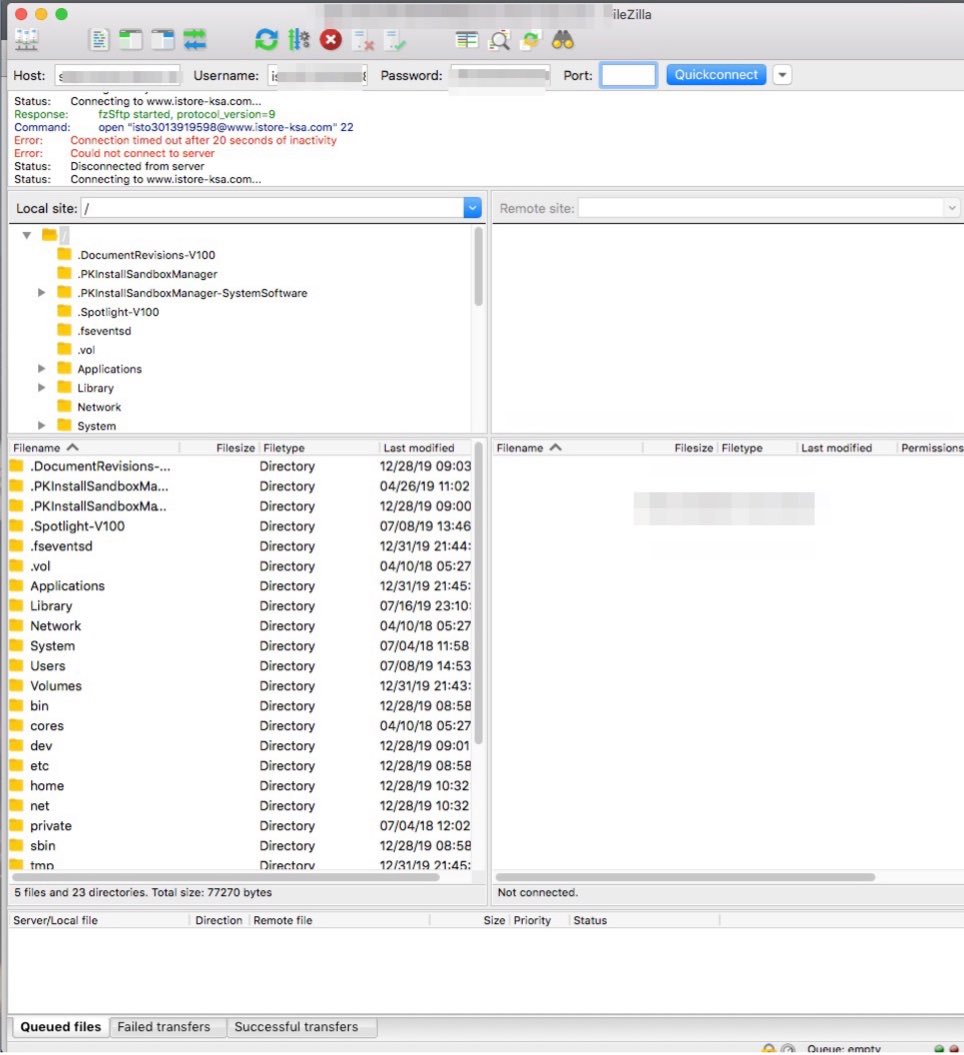964x1055 pixels.
Task: Sort local files by Last modified column
Action: (425, 448)
